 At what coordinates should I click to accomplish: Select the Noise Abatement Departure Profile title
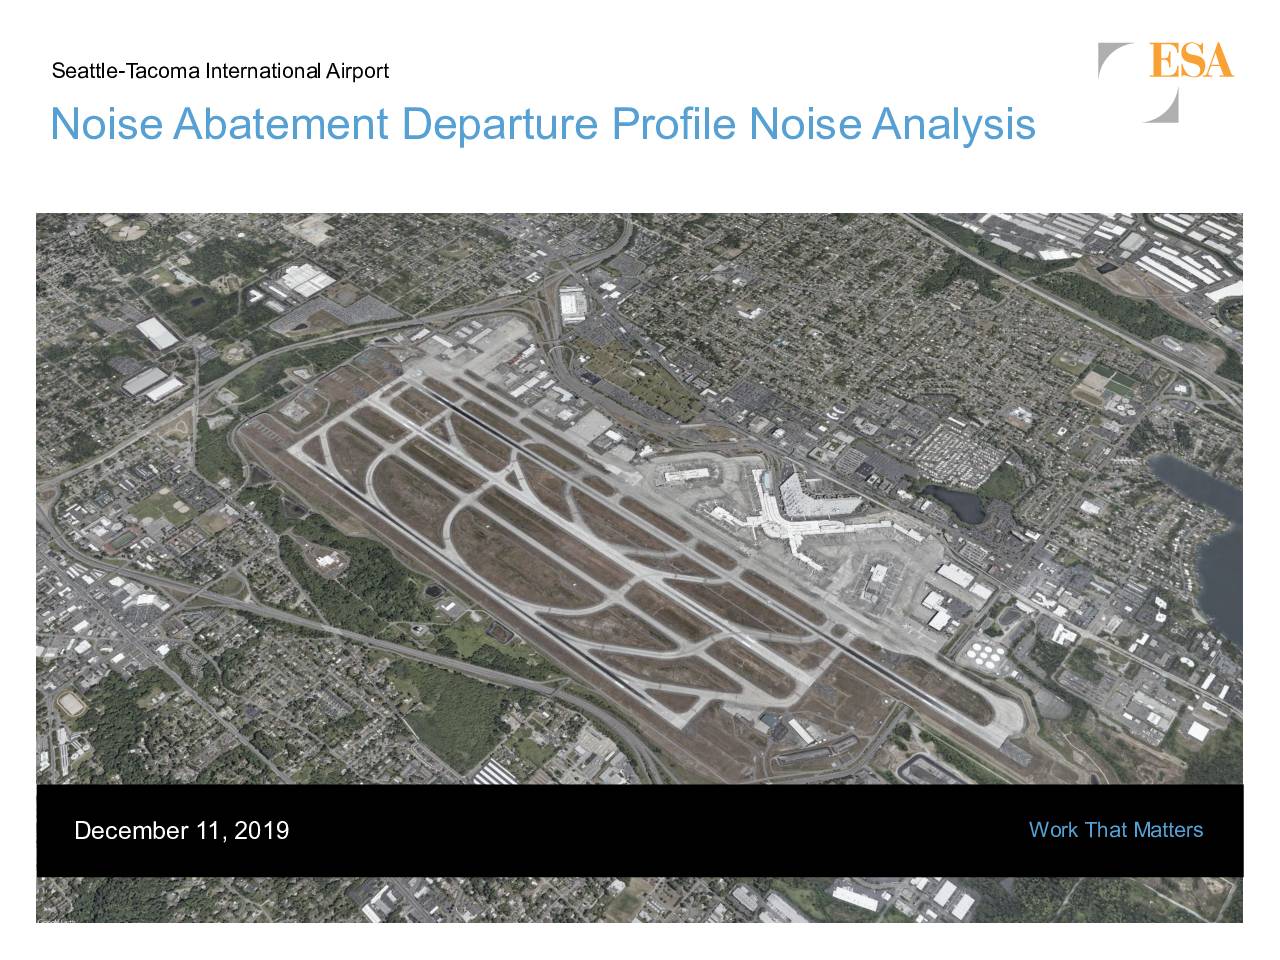(x=542, y=125)
